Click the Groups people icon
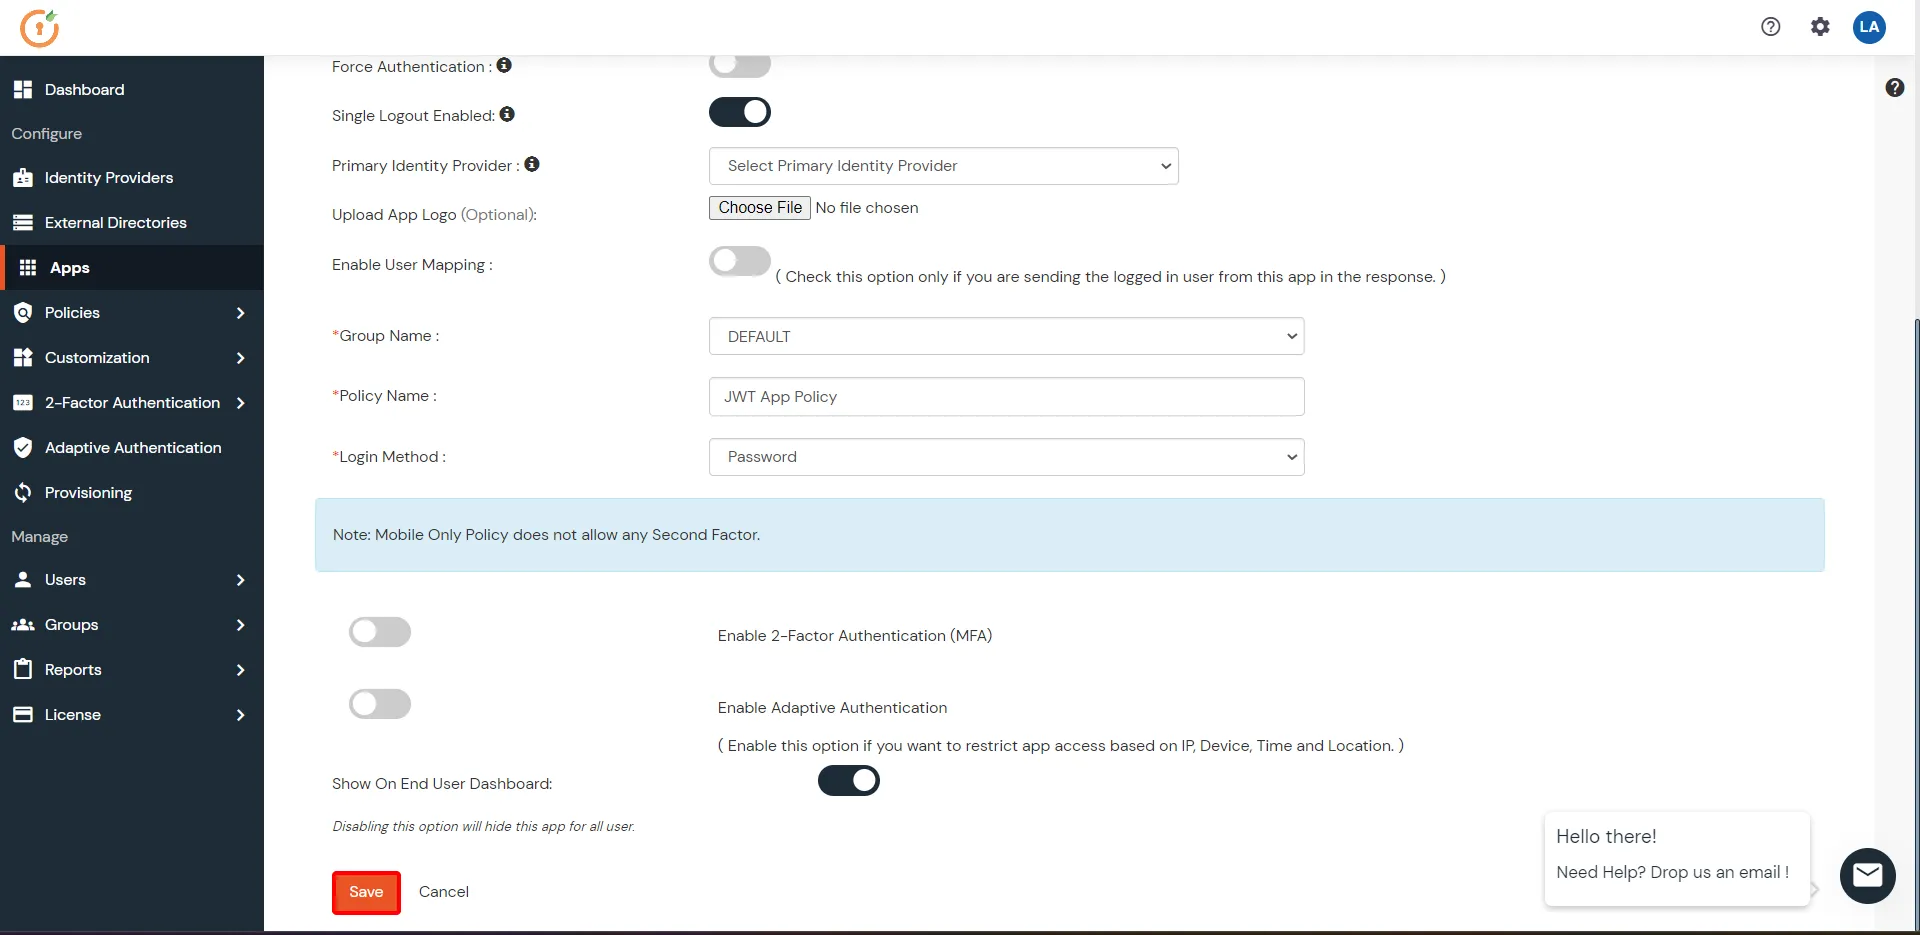The height and width of the screenshot is (935, 1920). click(23, 625)
